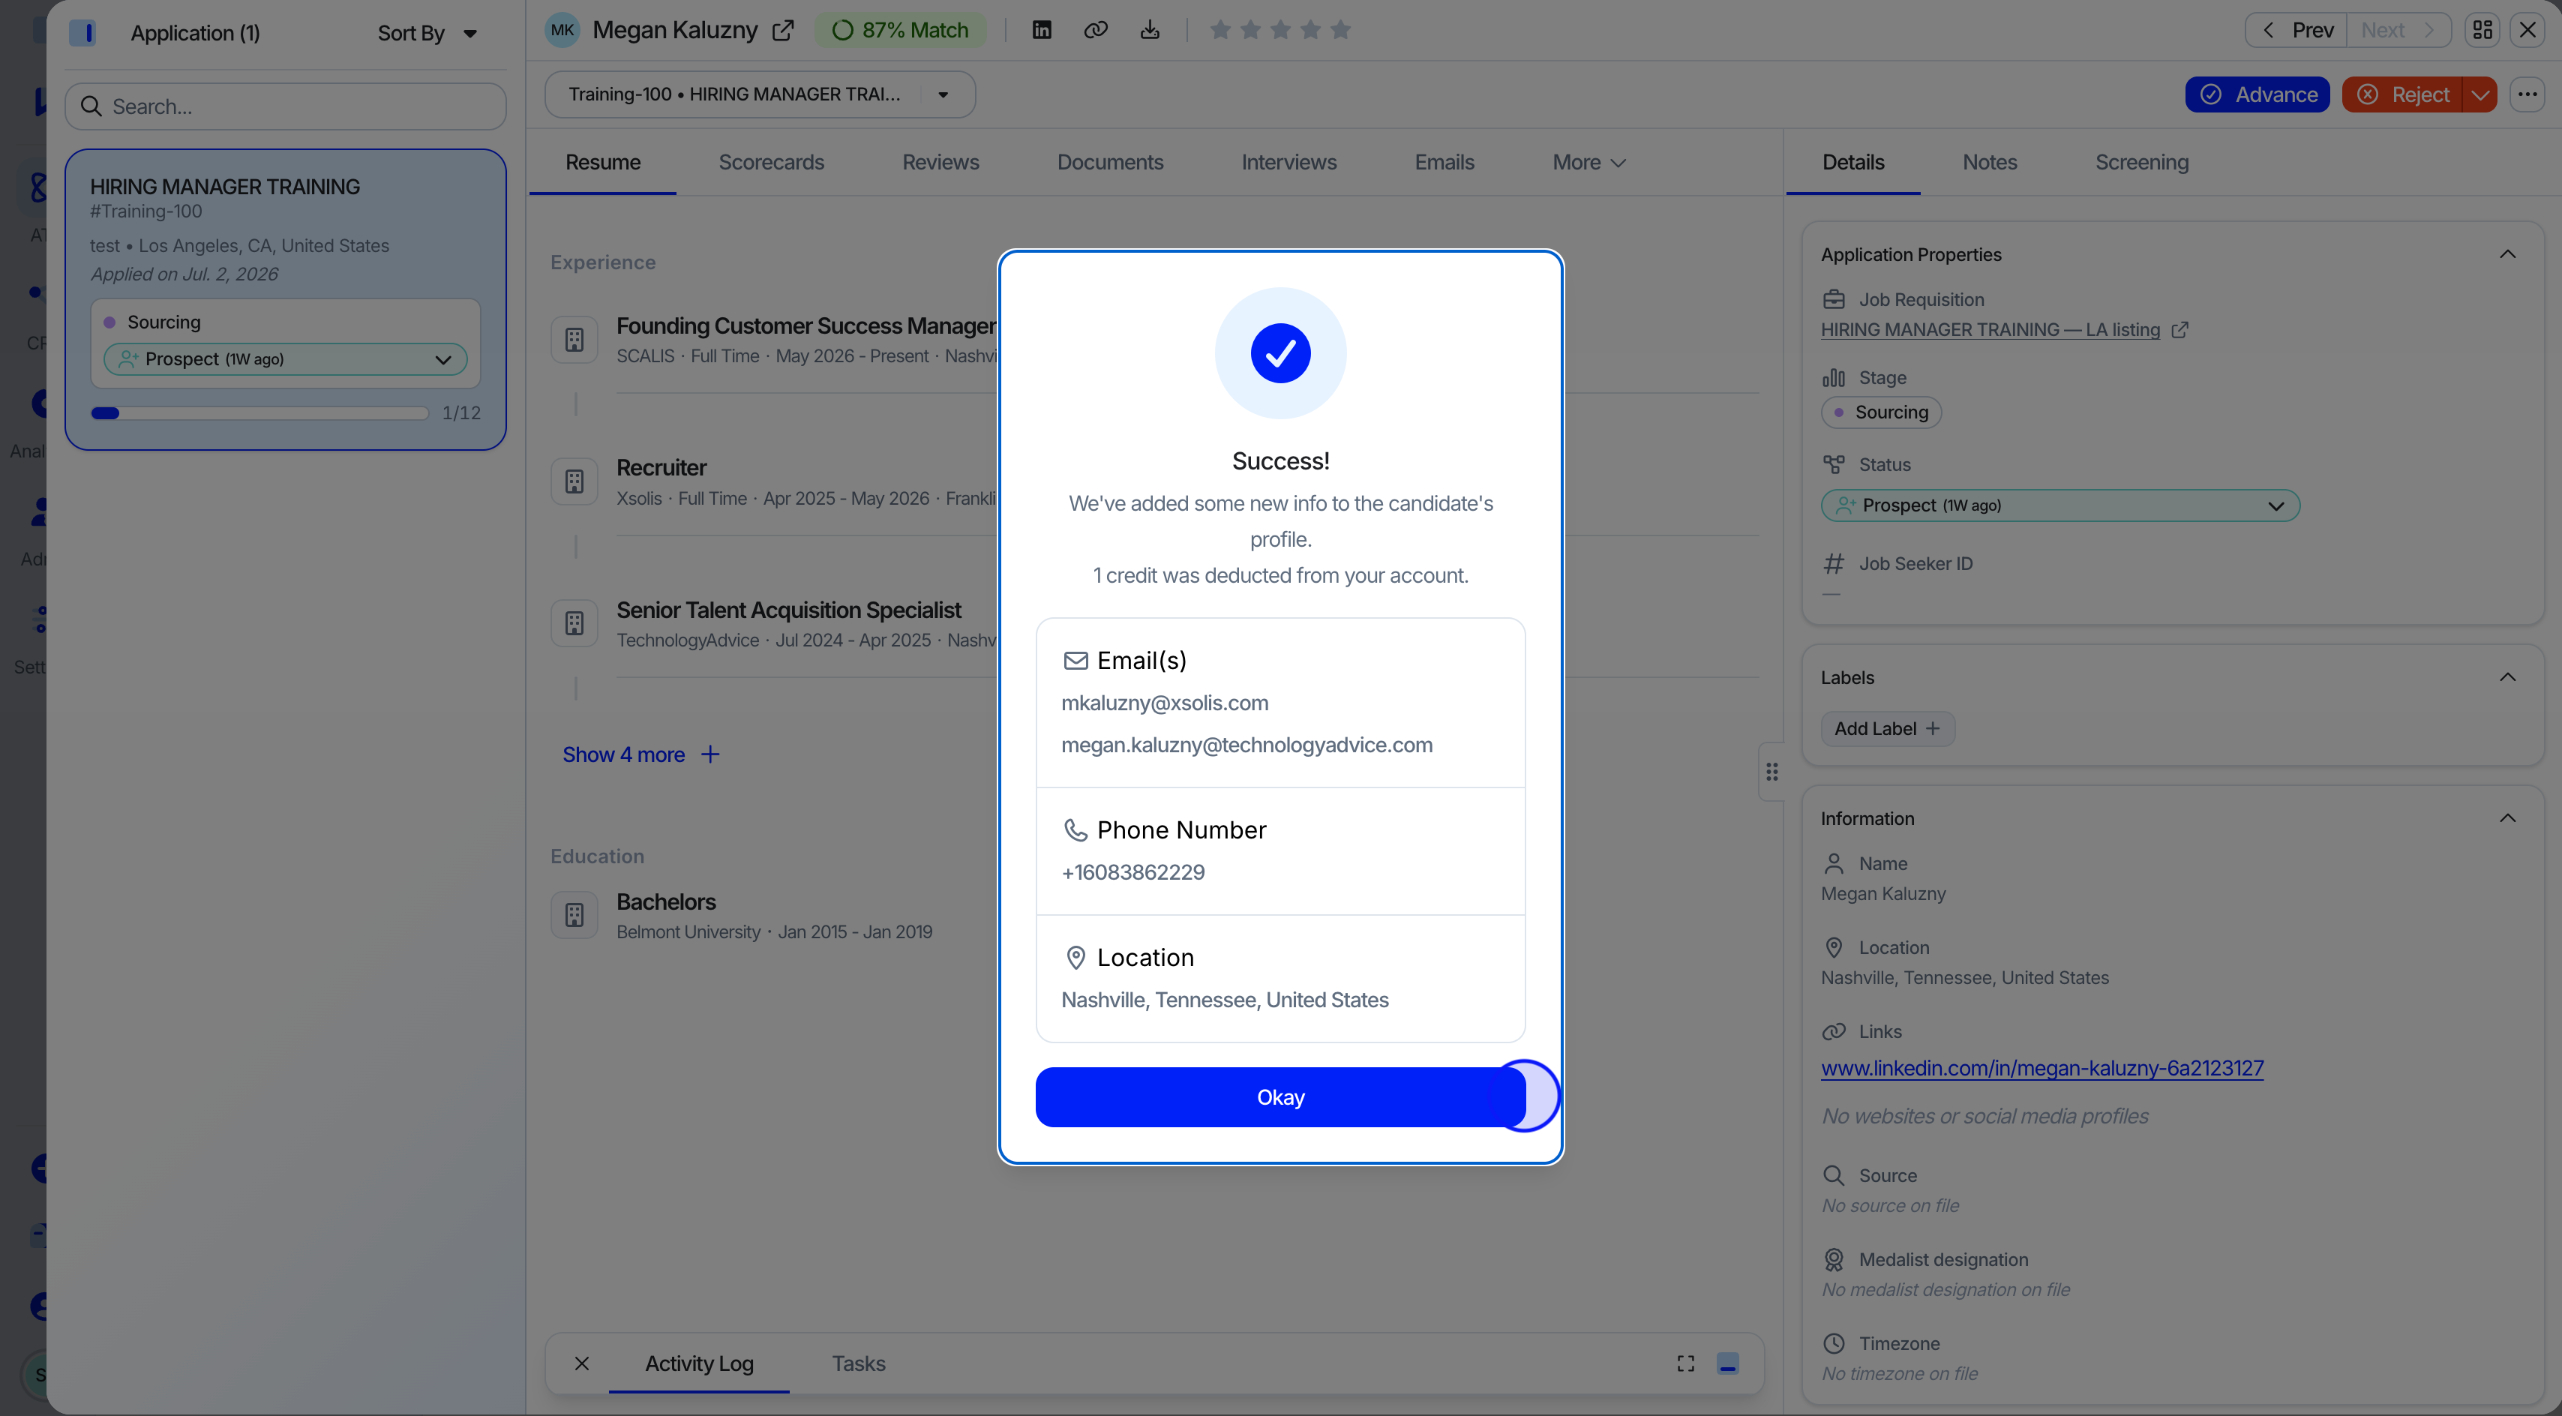Click the blue panel icon beside Application (1)
The image size is (2562, 1416).
[83, 33]
